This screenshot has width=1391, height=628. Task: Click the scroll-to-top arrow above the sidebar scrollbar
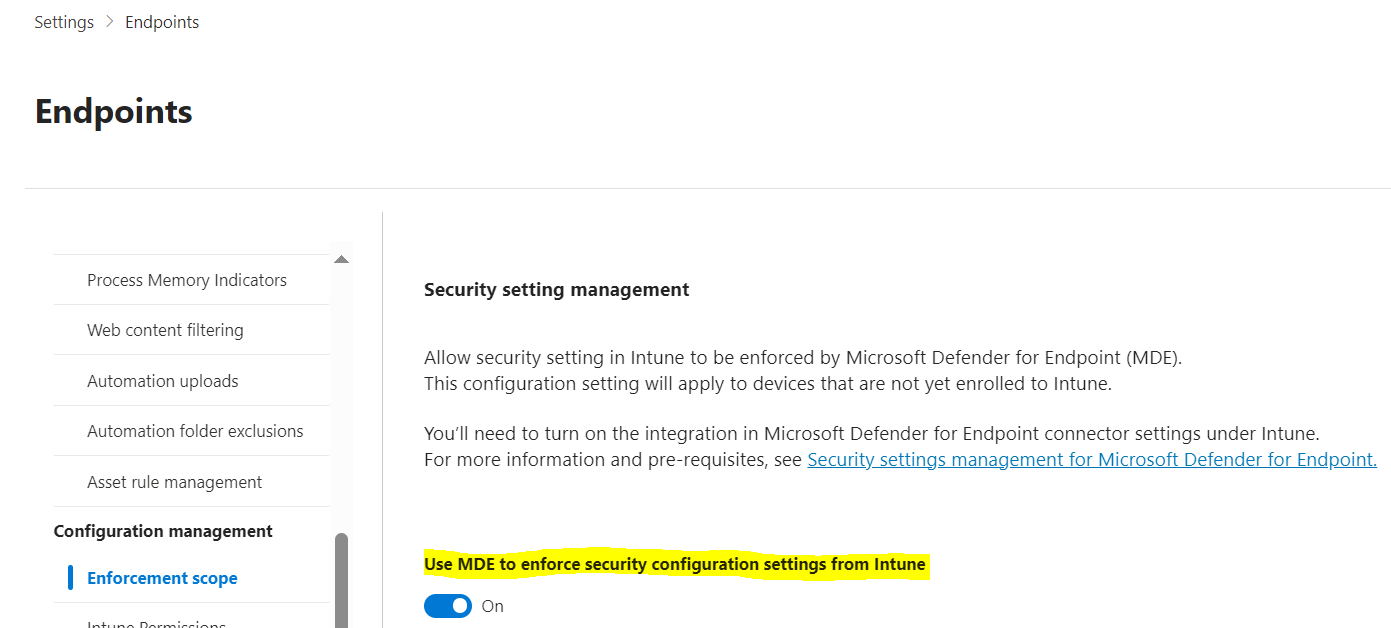pos(341,259)
